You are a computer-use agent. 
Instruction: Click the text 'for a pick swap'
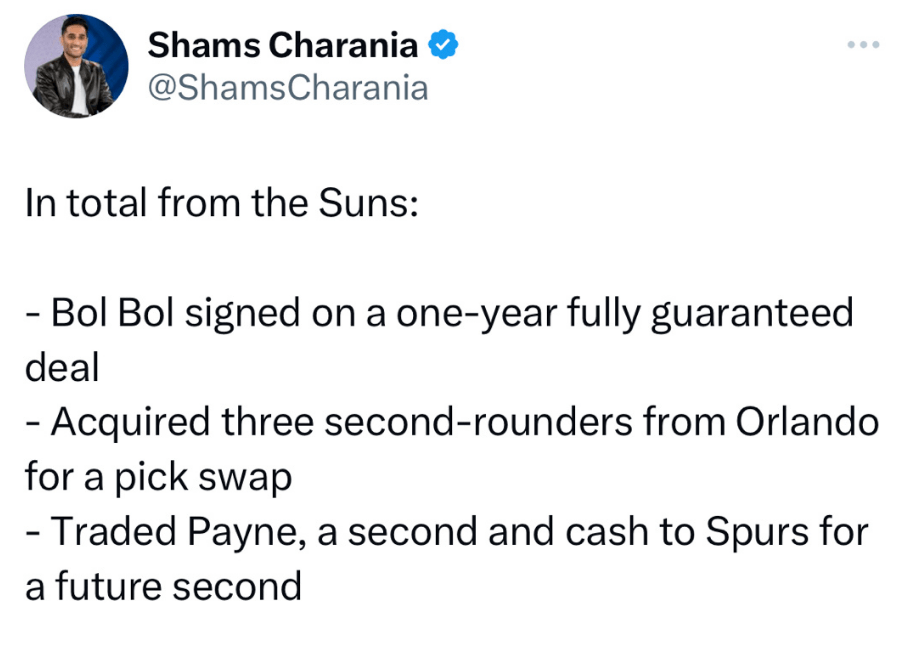158,477
